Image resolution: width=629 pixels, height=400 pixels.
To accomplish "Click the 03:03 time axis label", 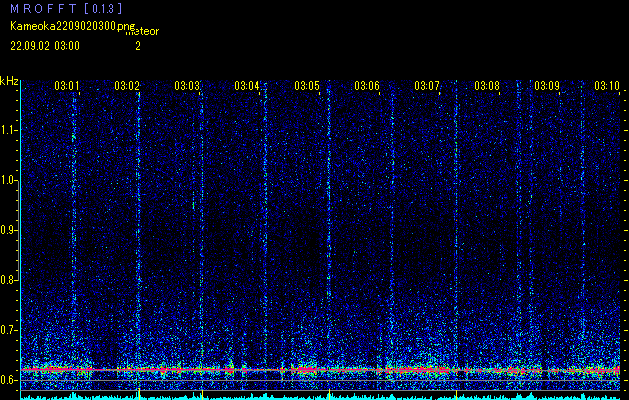I will (187, 86).
